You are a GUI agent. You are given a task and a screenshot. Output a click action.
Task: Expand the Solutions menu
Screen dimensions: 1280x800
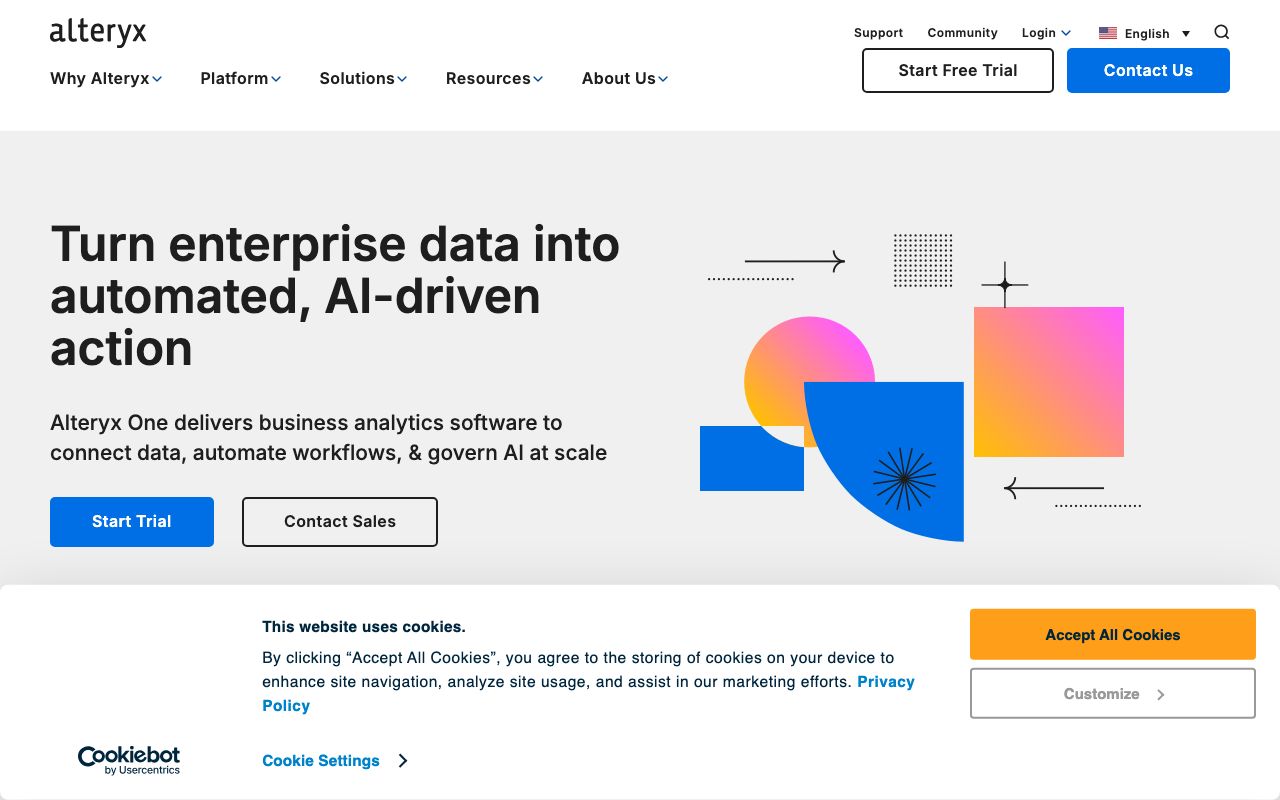point(363,78)
